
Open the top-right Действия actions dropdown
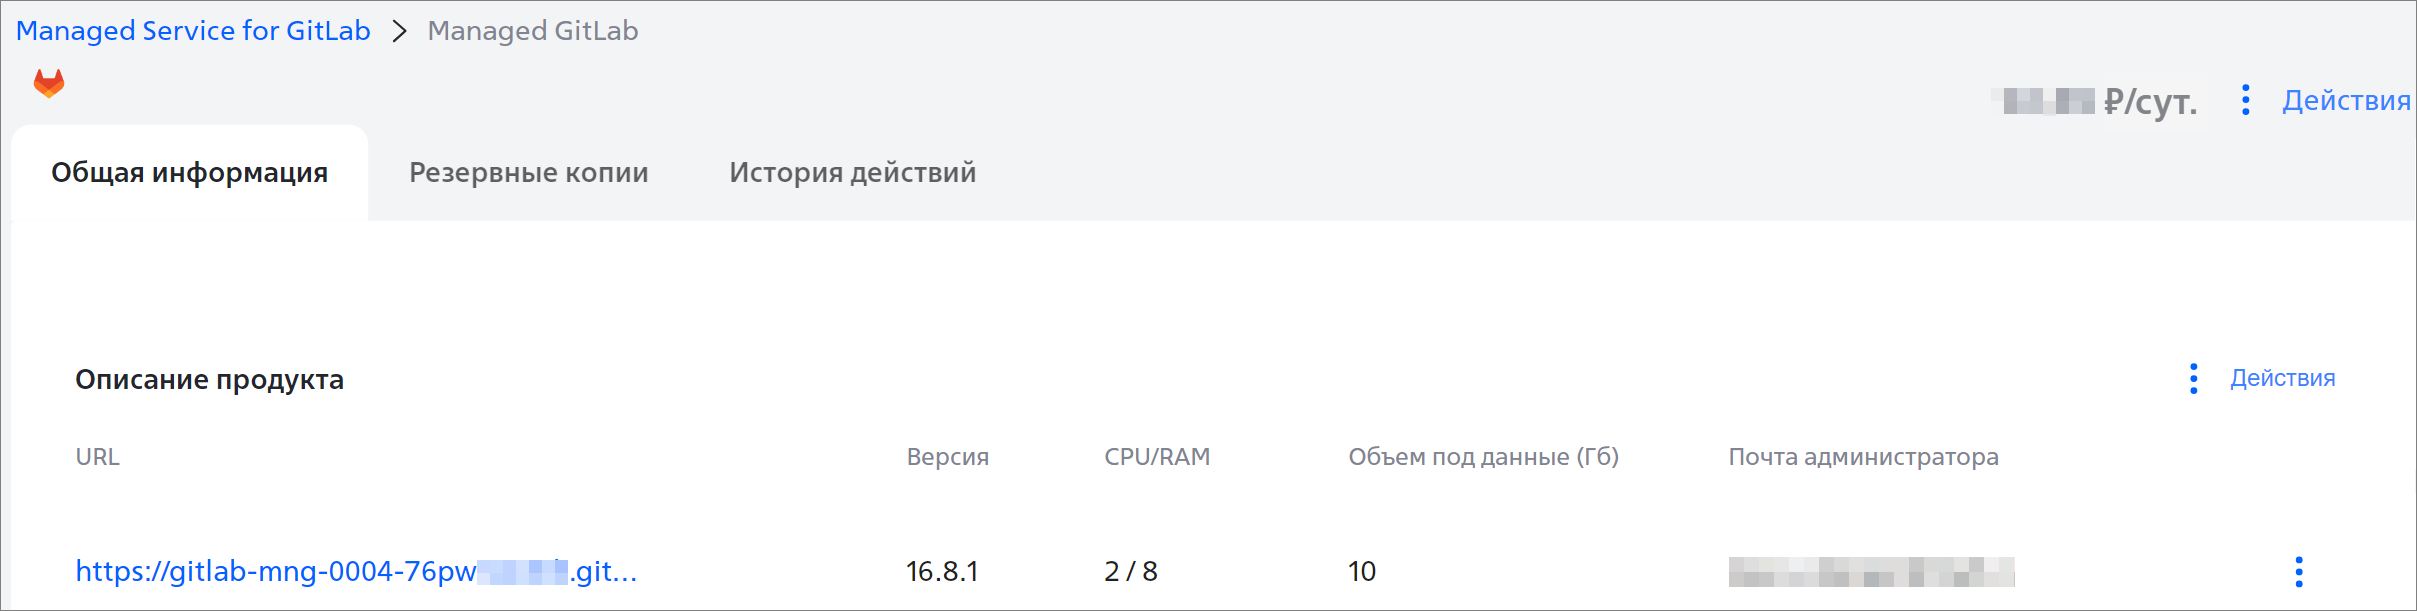[2345, 101]
